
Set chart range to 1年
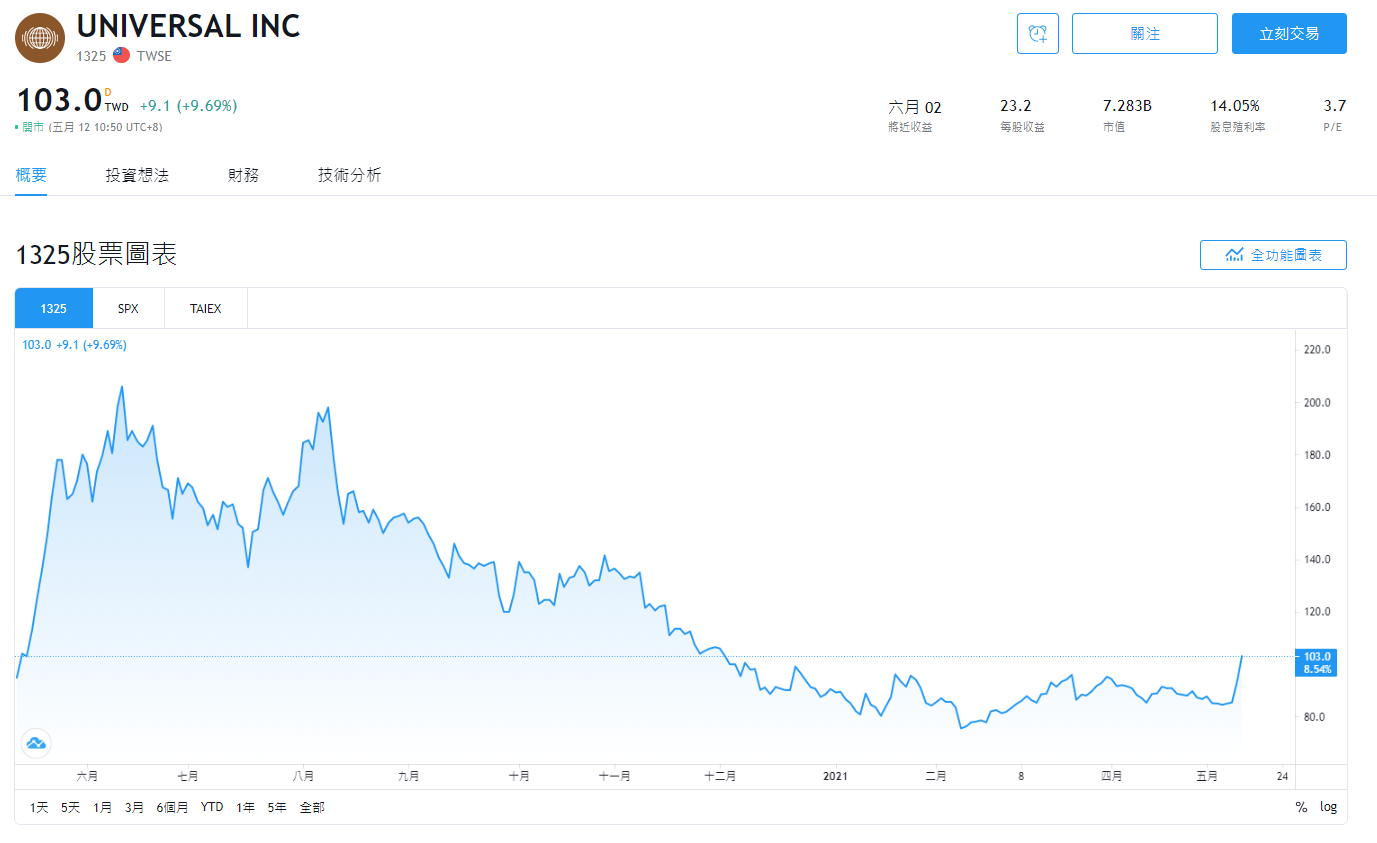(x=245, y=807)
